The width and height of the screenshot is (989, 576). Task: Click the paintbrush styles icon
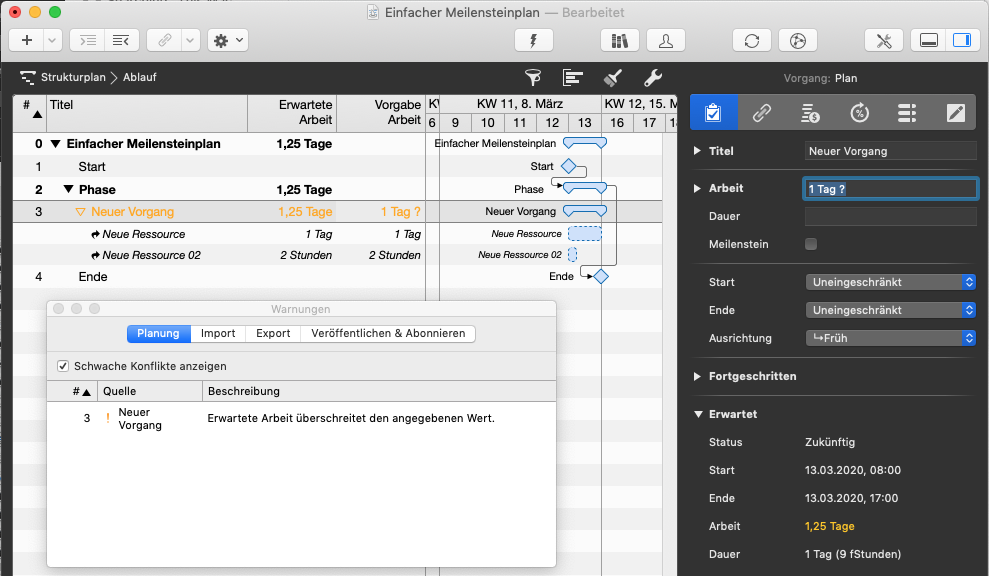[613, 77]
